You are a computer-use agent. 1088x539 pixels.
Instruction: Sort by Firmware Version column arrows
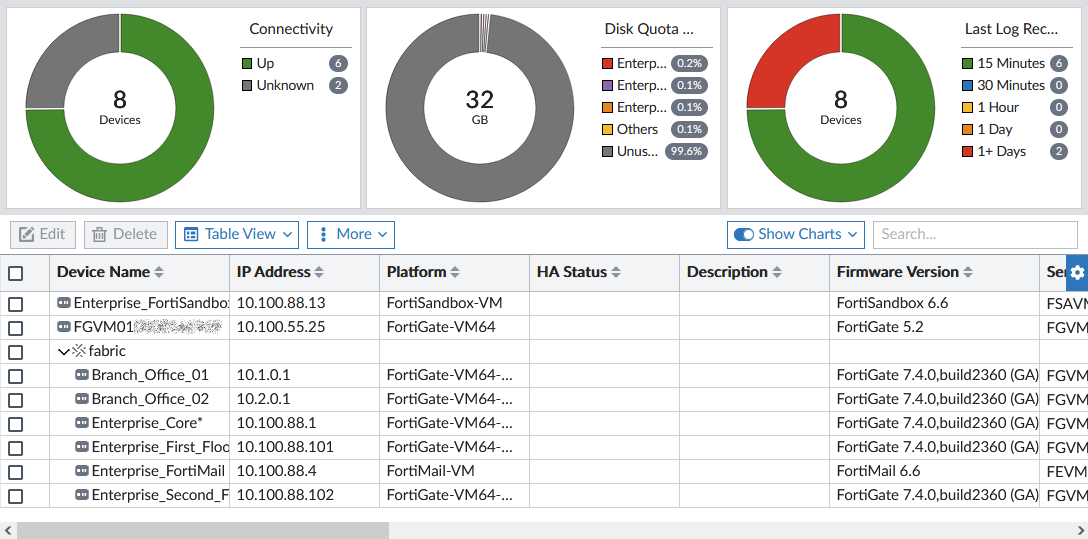click(x=968, y=273)
